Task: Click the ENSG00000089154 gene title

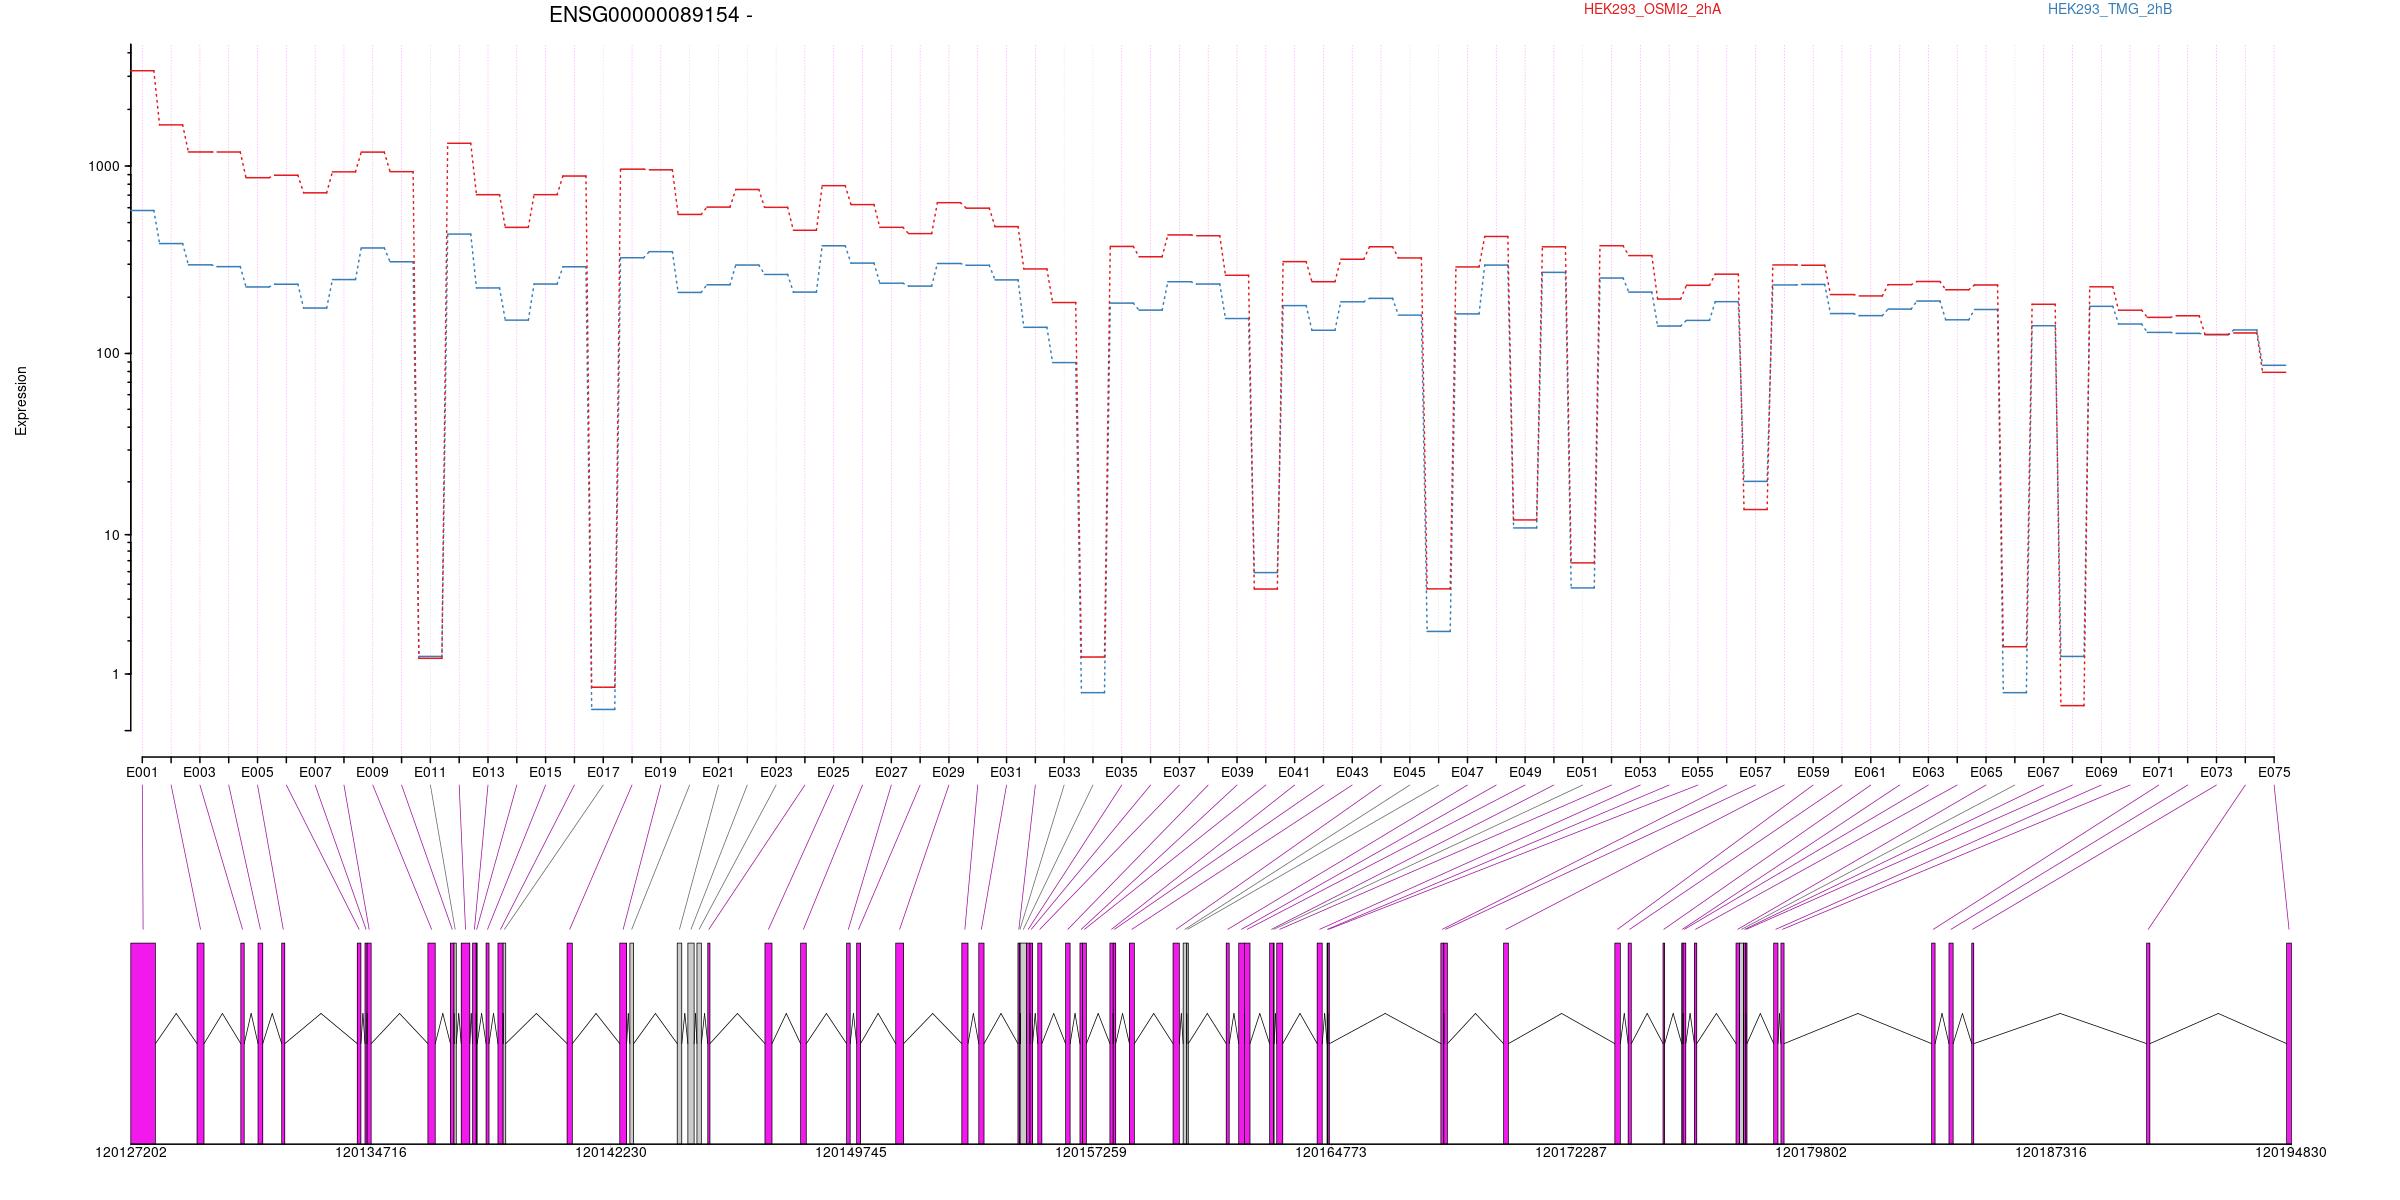Action: (x=651, y=15)
